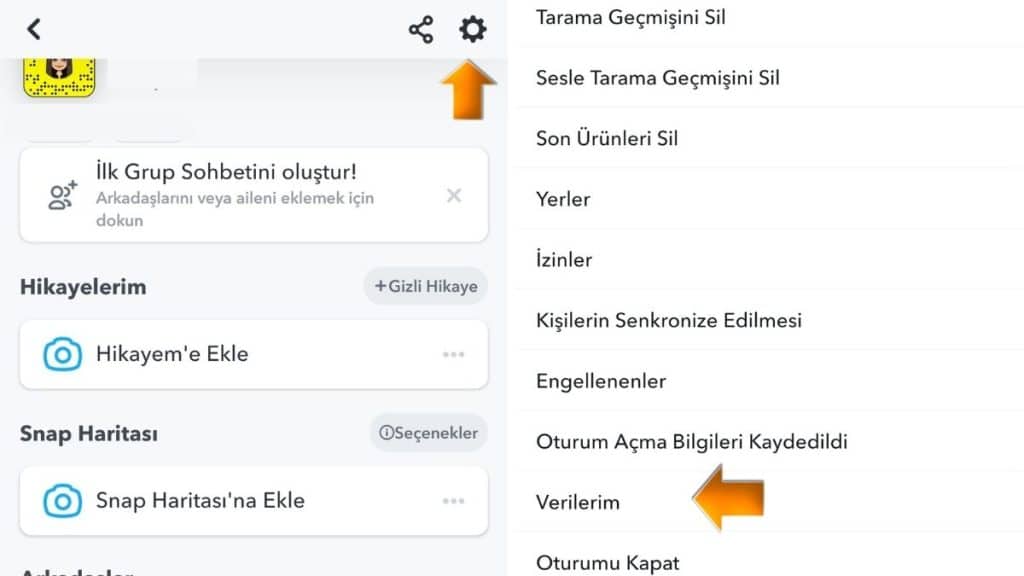The width and height of the screenshot is (1024, 576).
Task: Tap the back arrow icon
Action: 34,29
